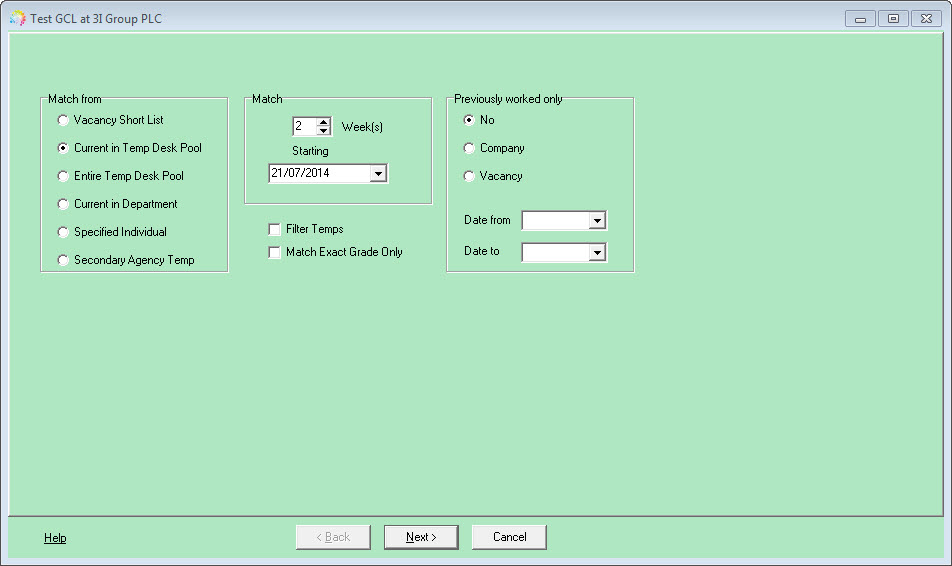This screenshot has height=566, width=952.
Task: Click the application icon in title bar
Action: pyautogui.click(x=18, y=18)
